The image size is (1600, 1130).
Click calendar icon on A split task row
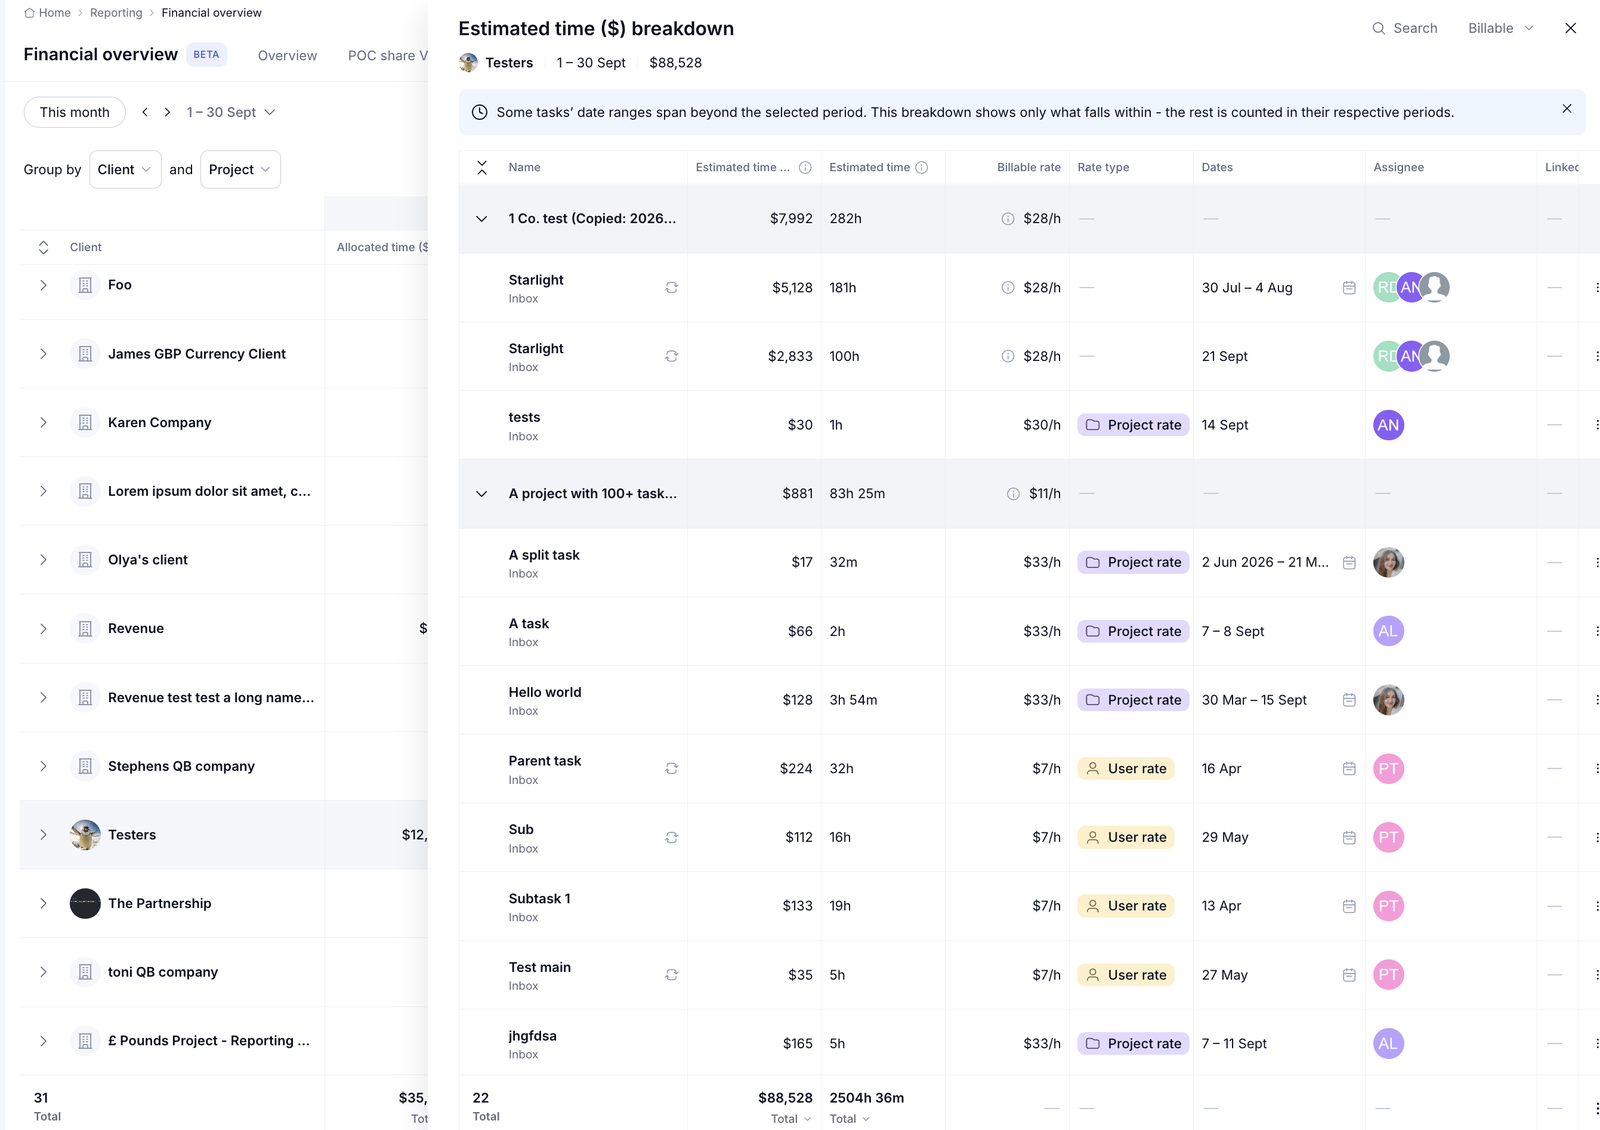pos(1349,563)
